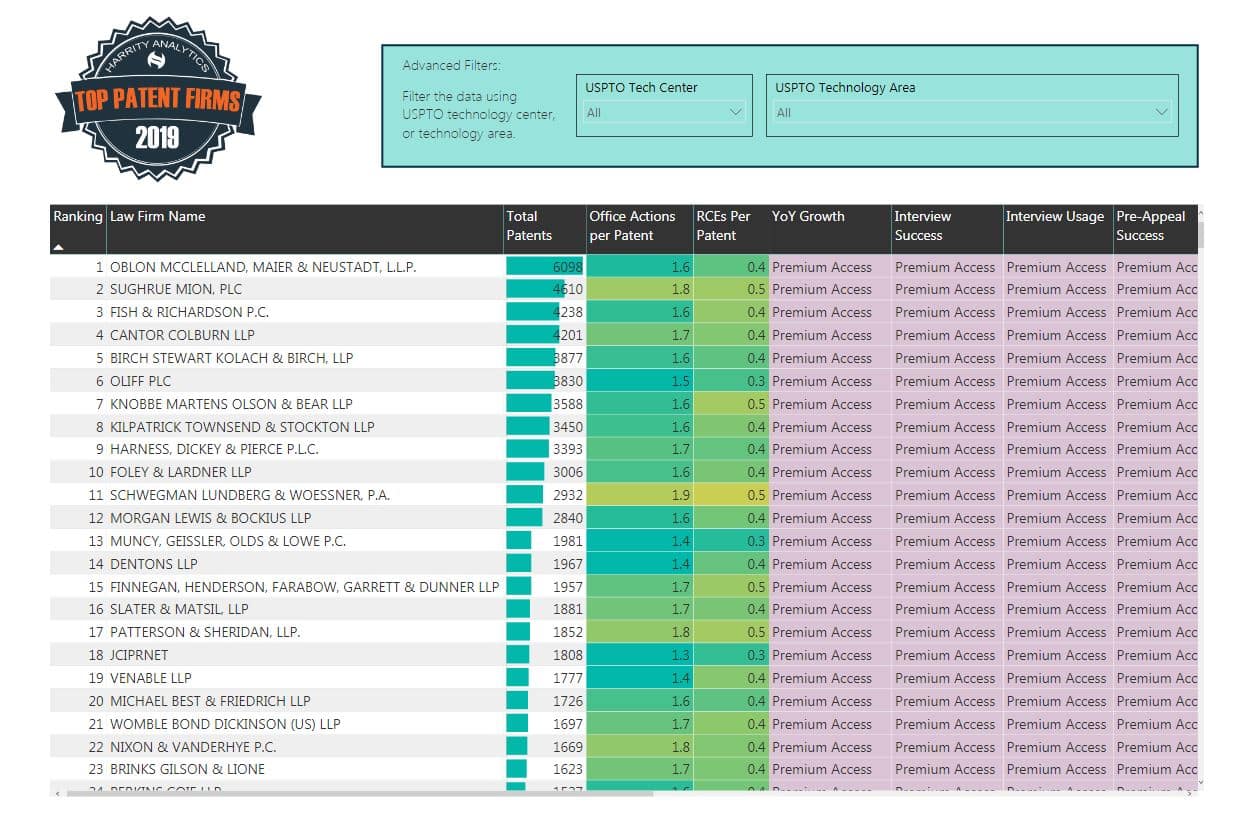Click the yellow 1.9 Office Actions cell for Schwegman

pyautogui.click(x=638, y=495)
